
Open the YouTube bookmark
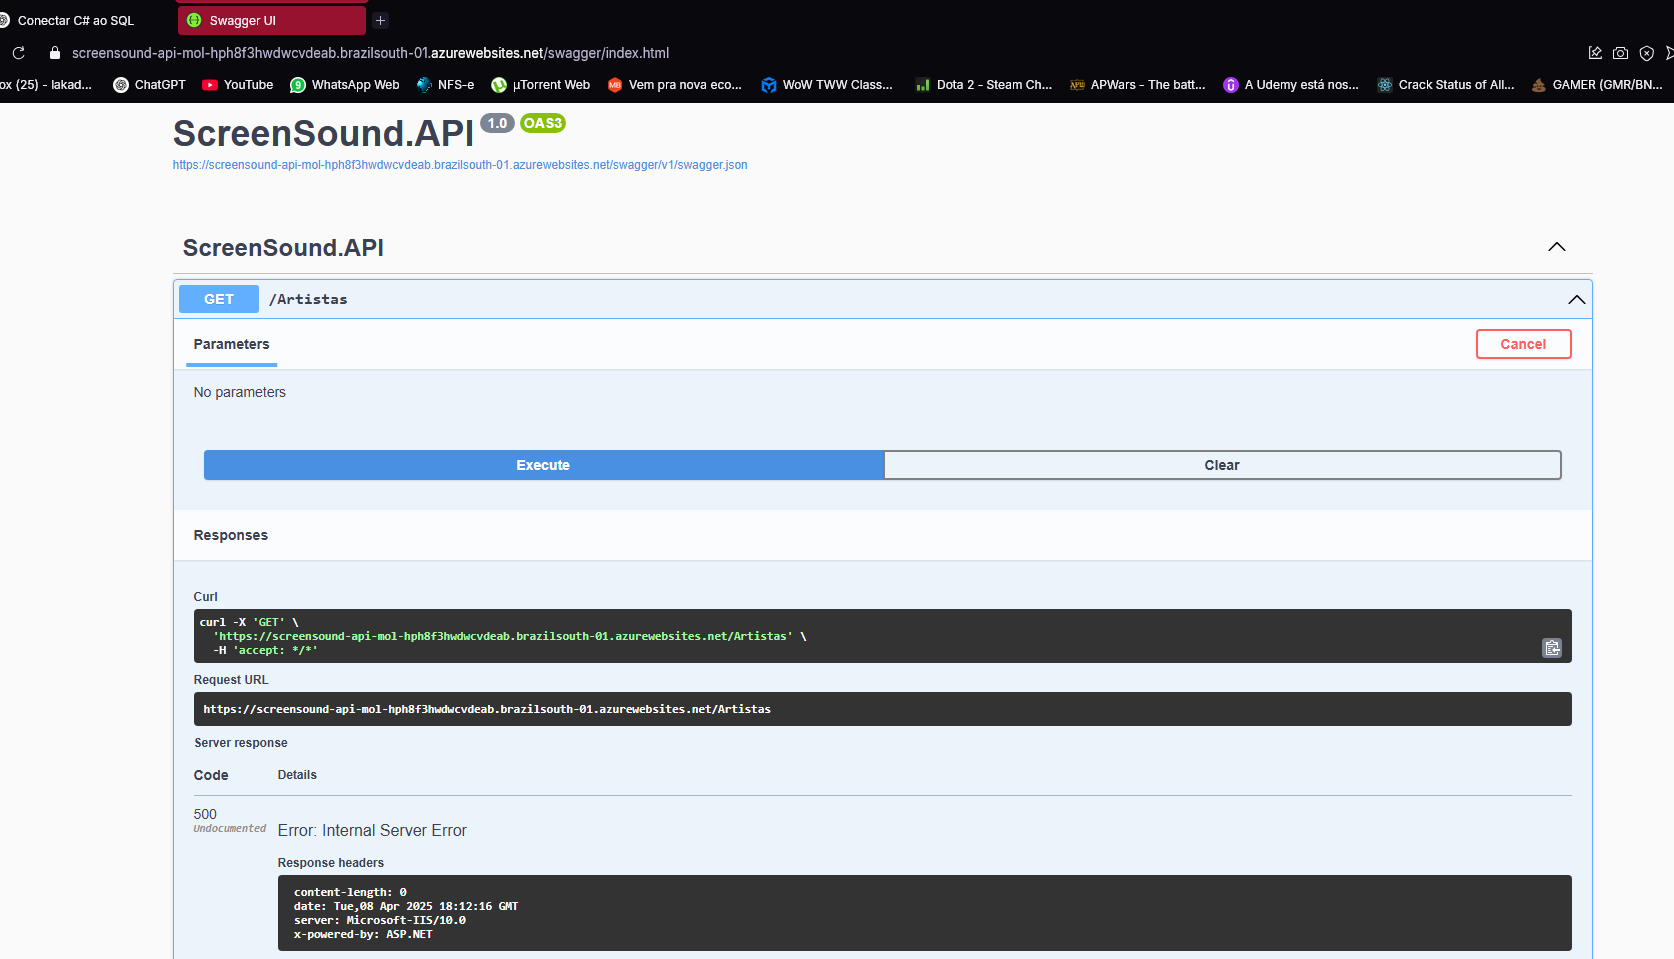pyautogui.click(x=238, y=85)
